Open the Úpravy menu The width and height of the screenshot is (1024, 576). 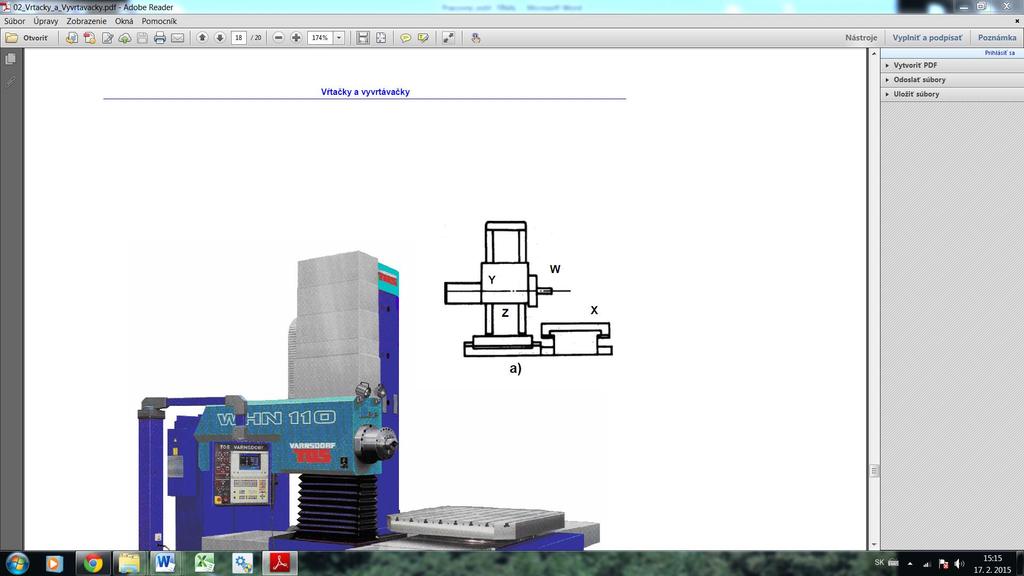pos(46,21)
